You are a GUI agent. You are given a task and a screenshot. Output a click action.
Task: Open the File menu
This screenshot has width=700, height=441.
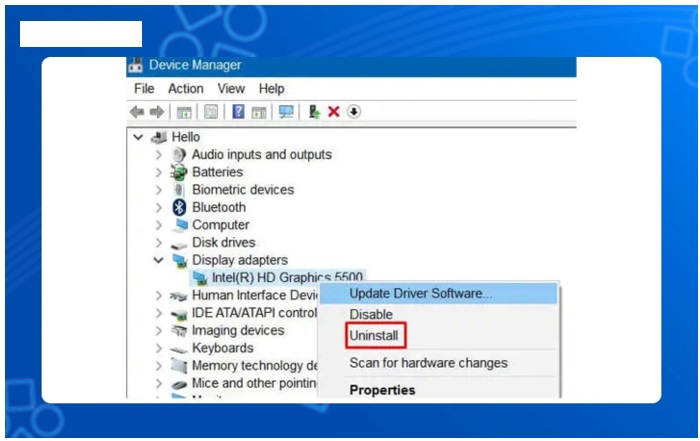pos(144,88)
